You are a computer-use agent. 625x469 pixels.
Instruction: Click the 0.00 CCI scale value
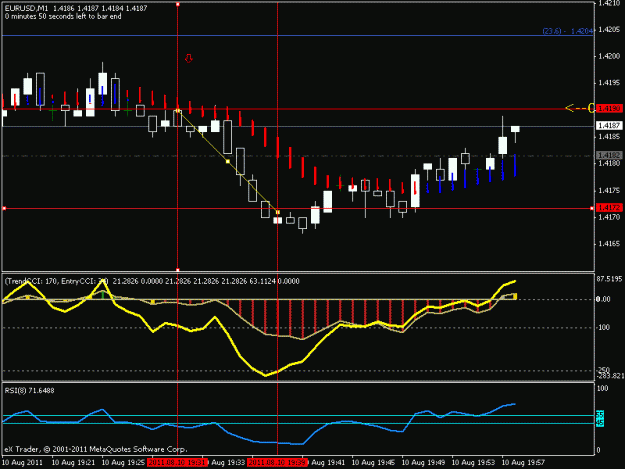(x=603, y=299)
